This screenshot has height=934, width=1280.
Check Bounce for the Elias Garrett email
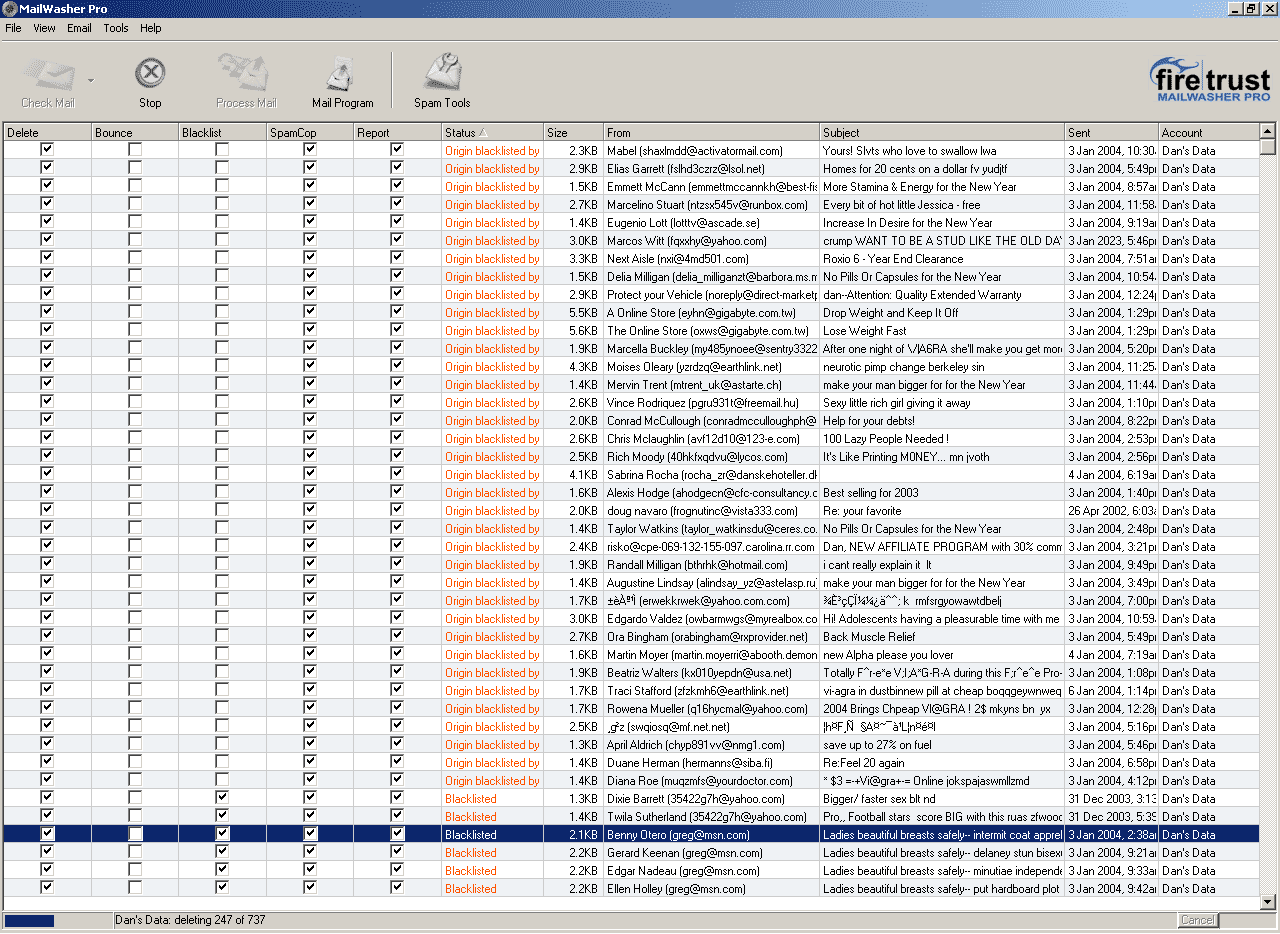click(135, 168)
